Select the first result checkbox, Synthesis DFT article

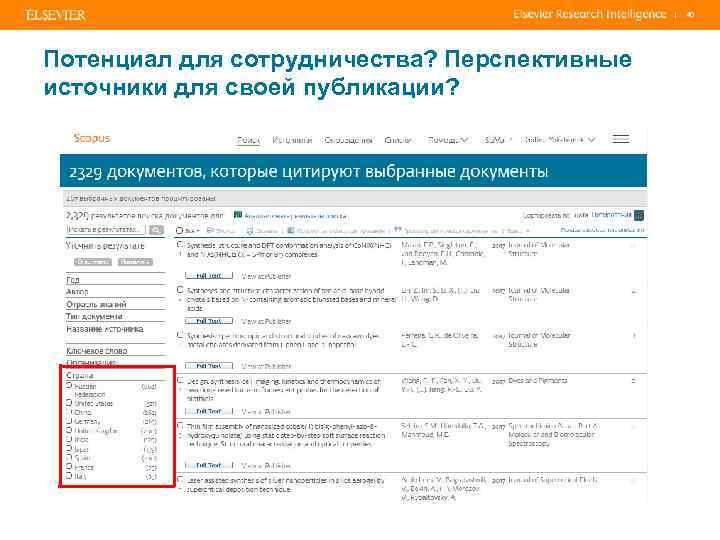click(x=180, y=245)
